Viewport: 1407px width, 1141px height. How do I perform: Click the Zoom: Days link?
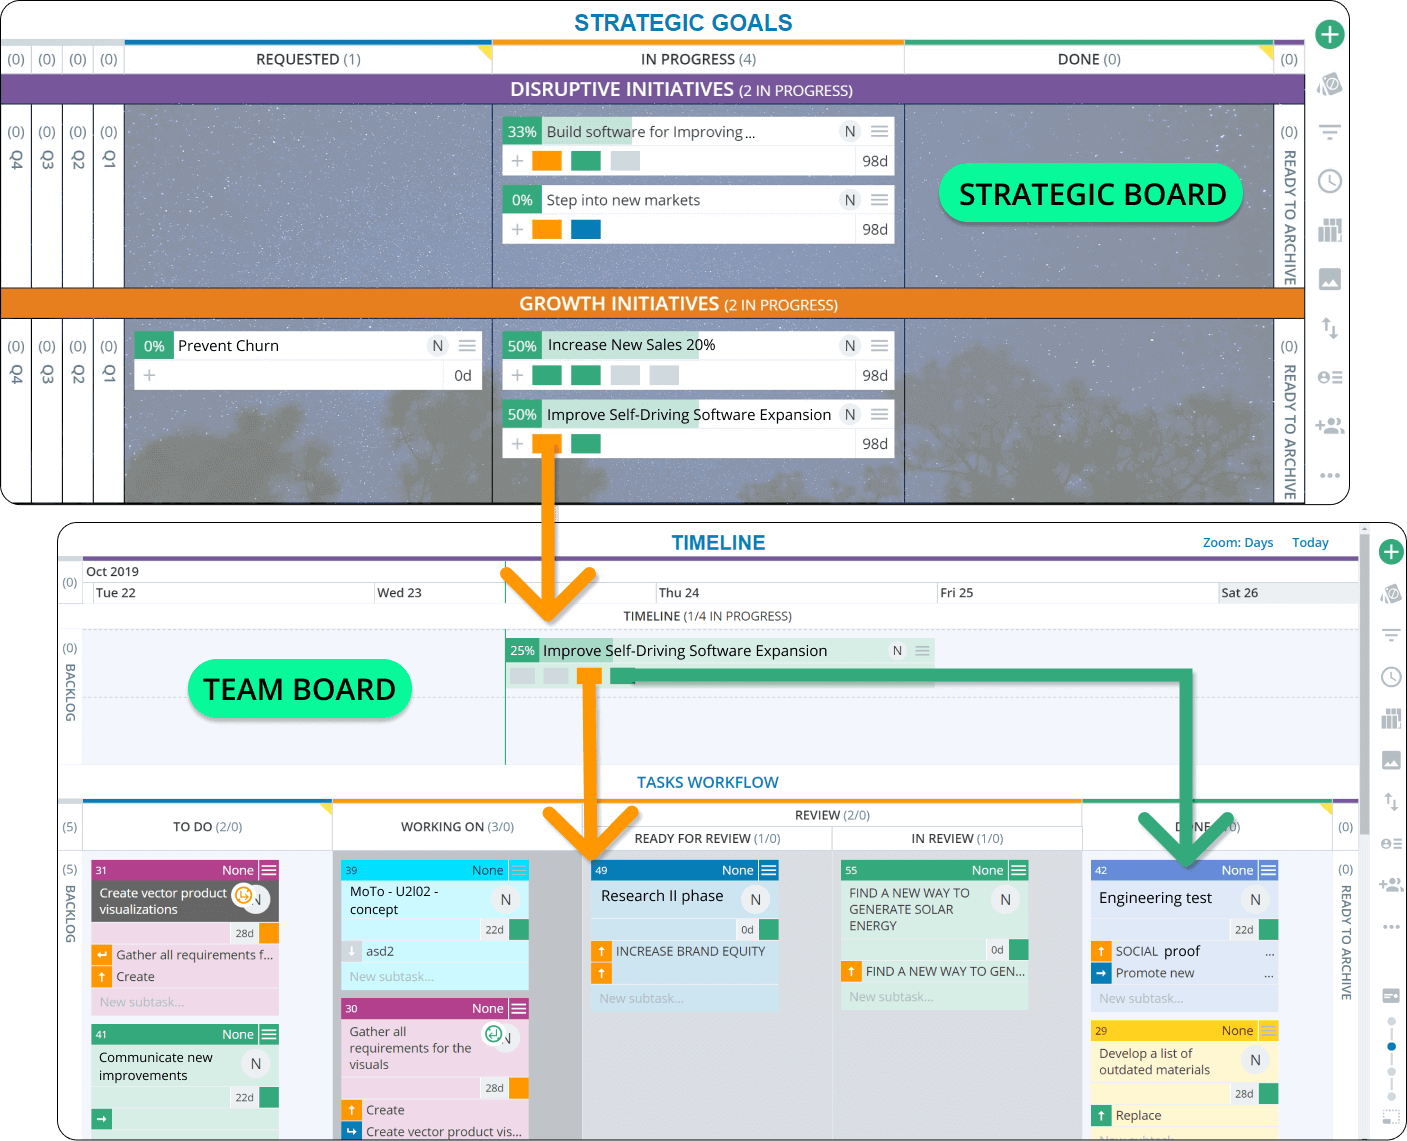point(1238,543)
